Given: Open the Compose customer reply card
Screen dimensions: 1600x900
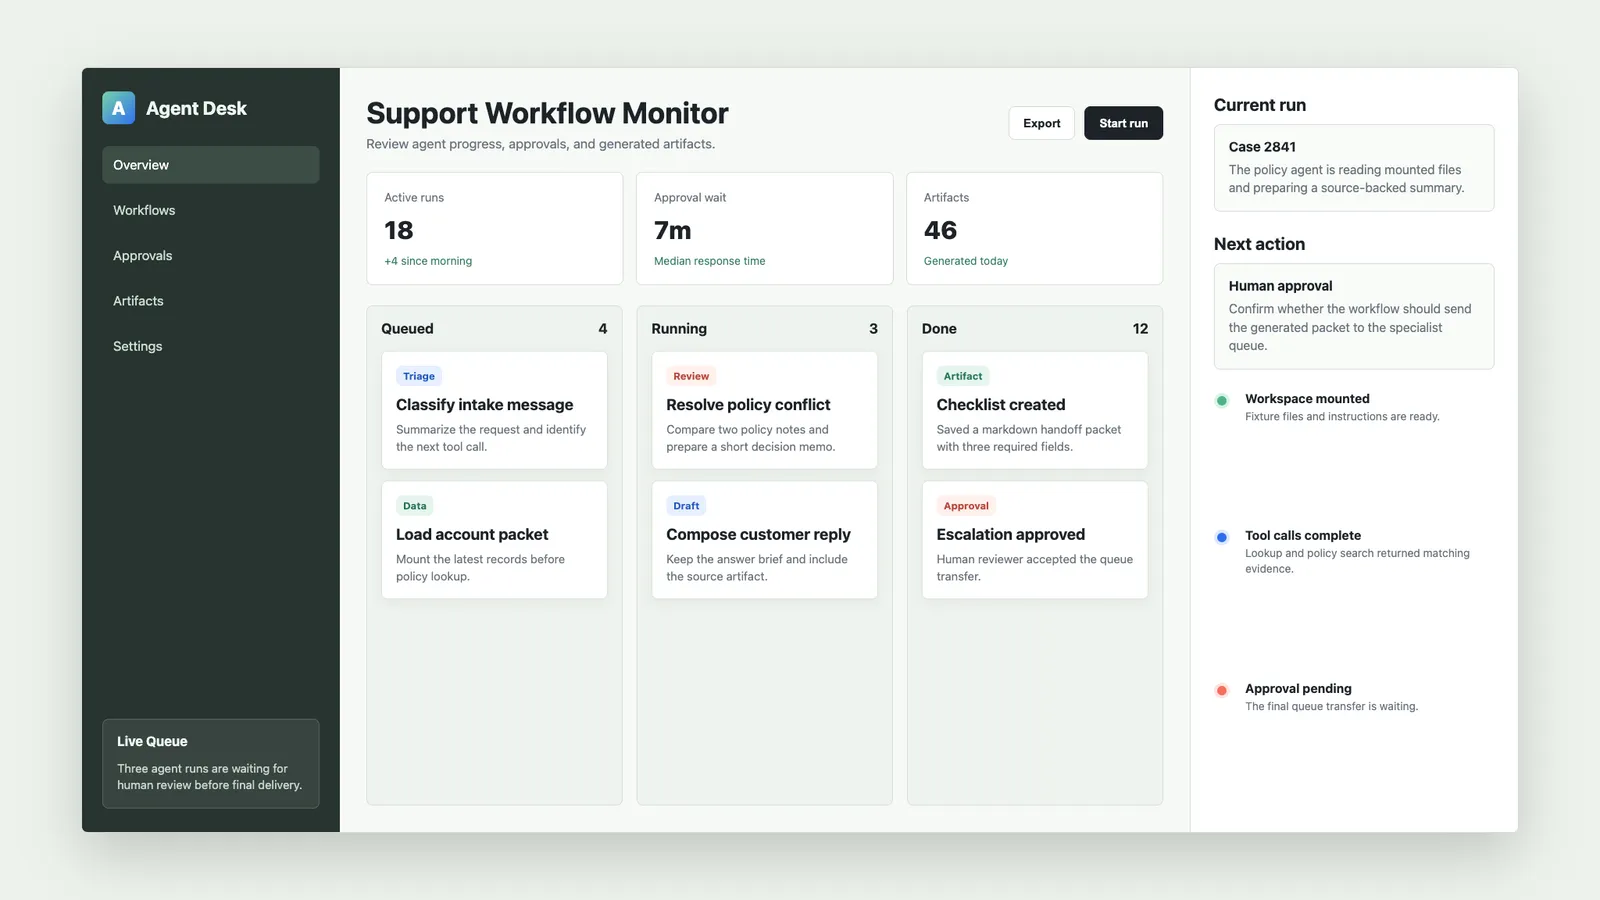Looking at the screenshot, I should (x=765, y=540).
